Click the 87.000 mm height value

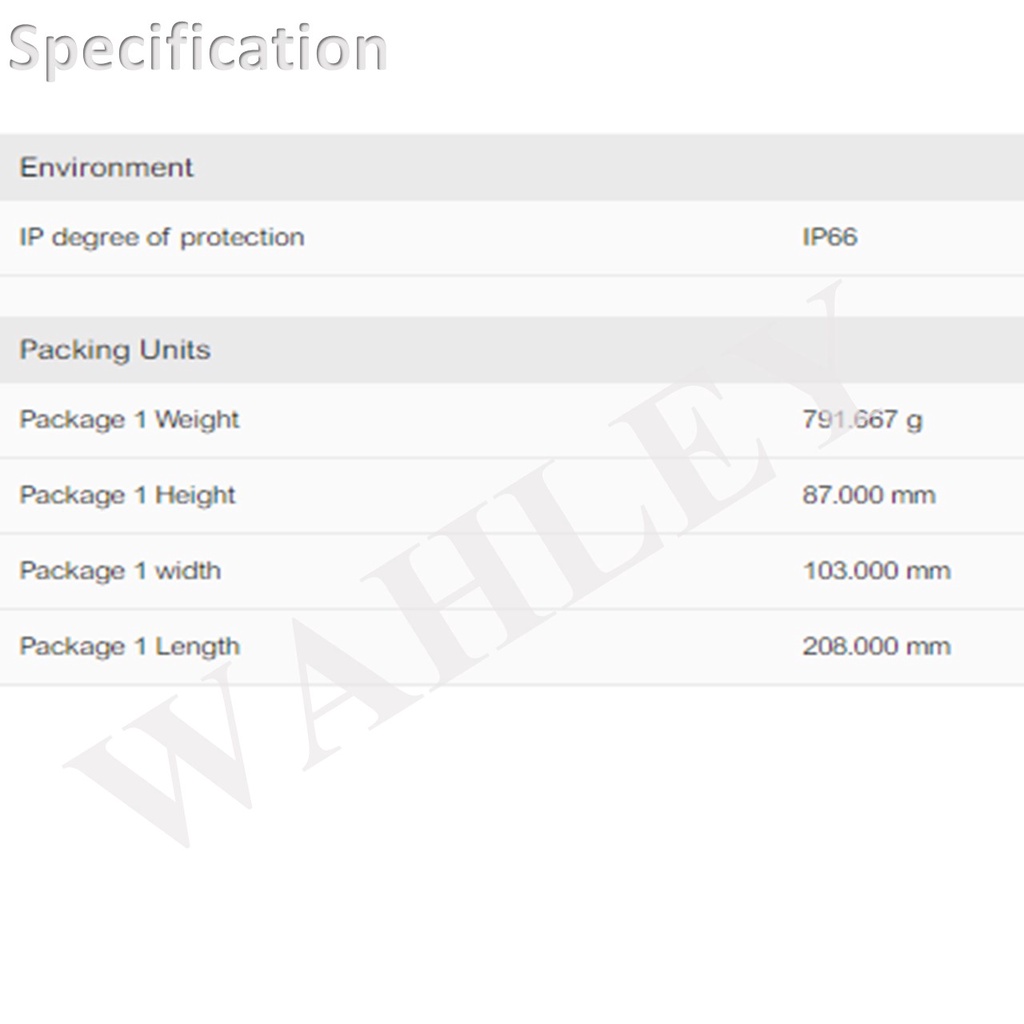pyautogui.click(x=868, y=495)
